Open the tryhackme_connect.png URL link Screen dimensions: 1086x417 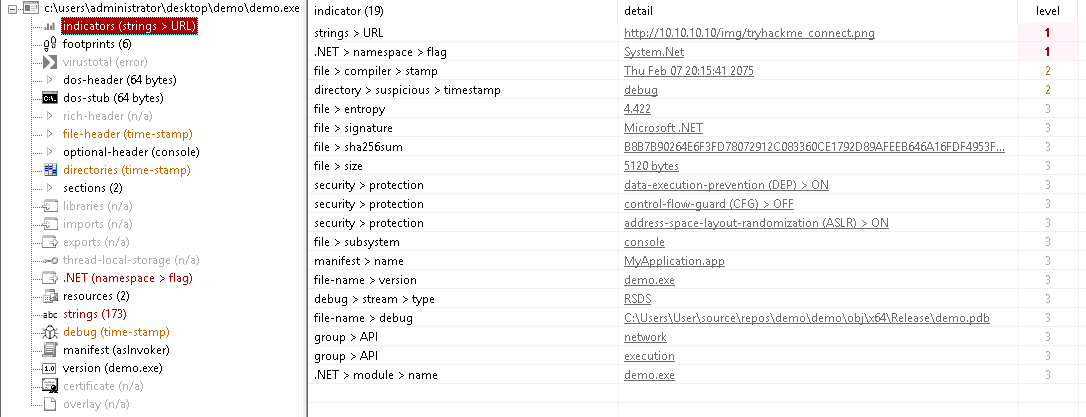pyautogui.click(x=749, y=33)
